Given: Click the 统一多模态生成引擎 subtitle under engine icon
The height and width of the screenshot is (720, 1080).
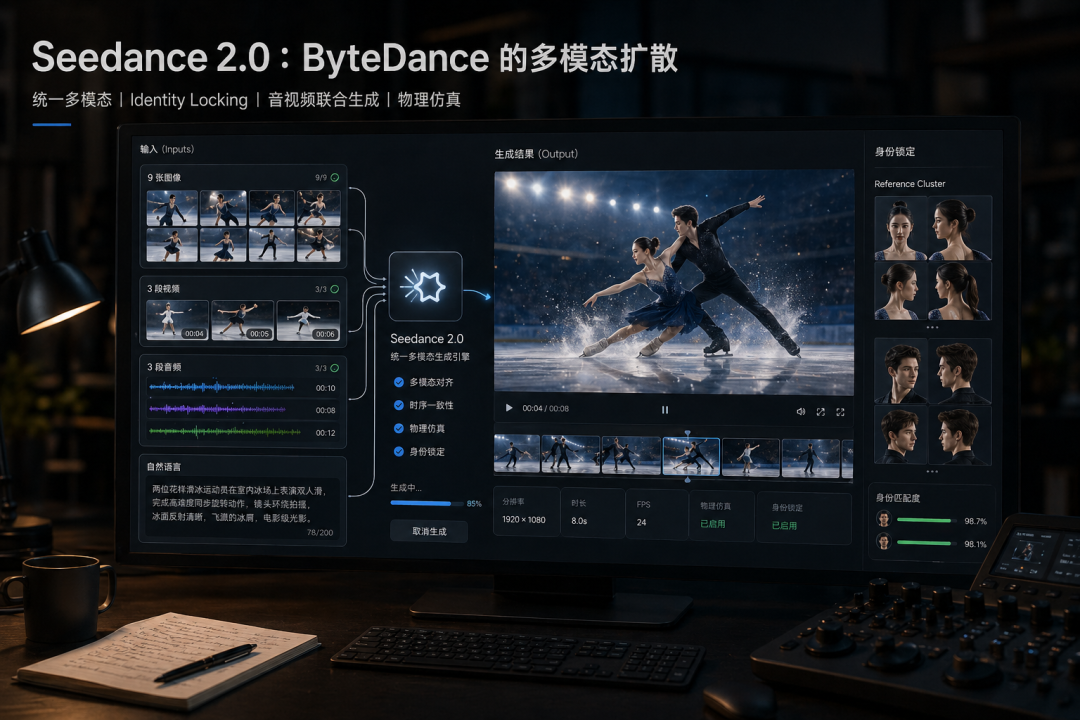Looking at the screenshot, I should click(430, 356).
